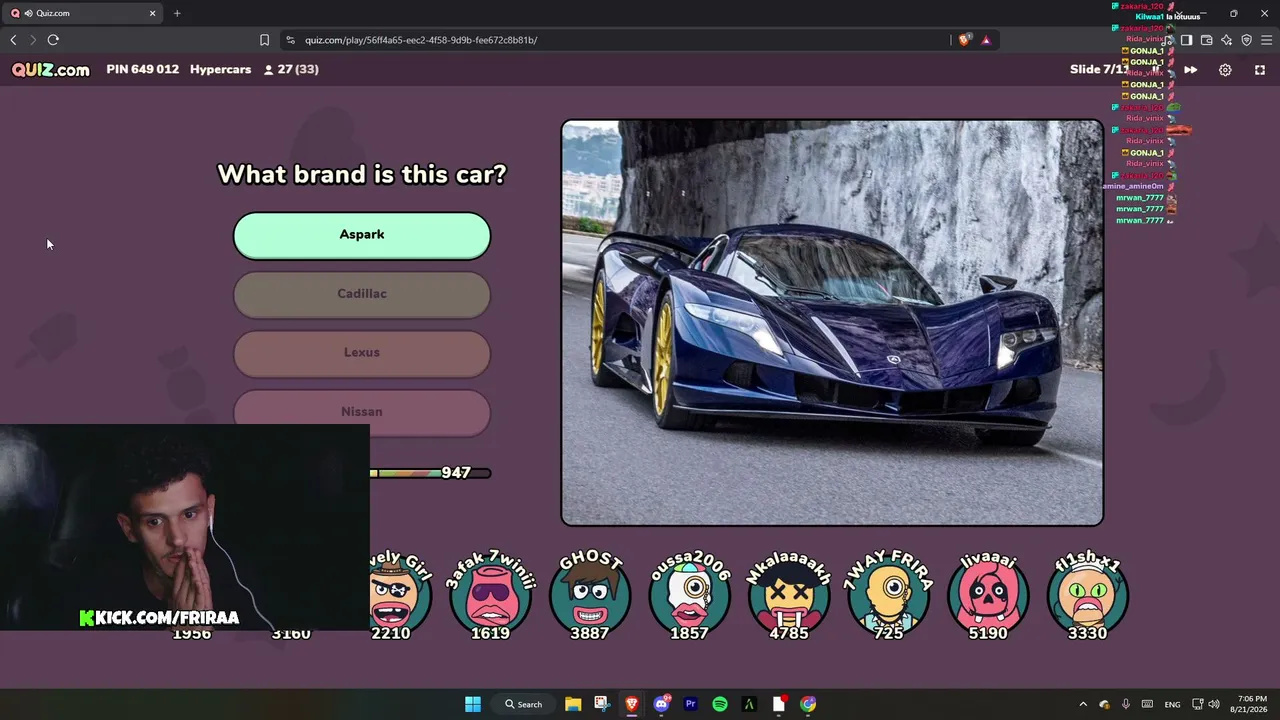Open Discord from the taskbar
This screenshot has width=1280, height=720.
(x=661, y=704)
